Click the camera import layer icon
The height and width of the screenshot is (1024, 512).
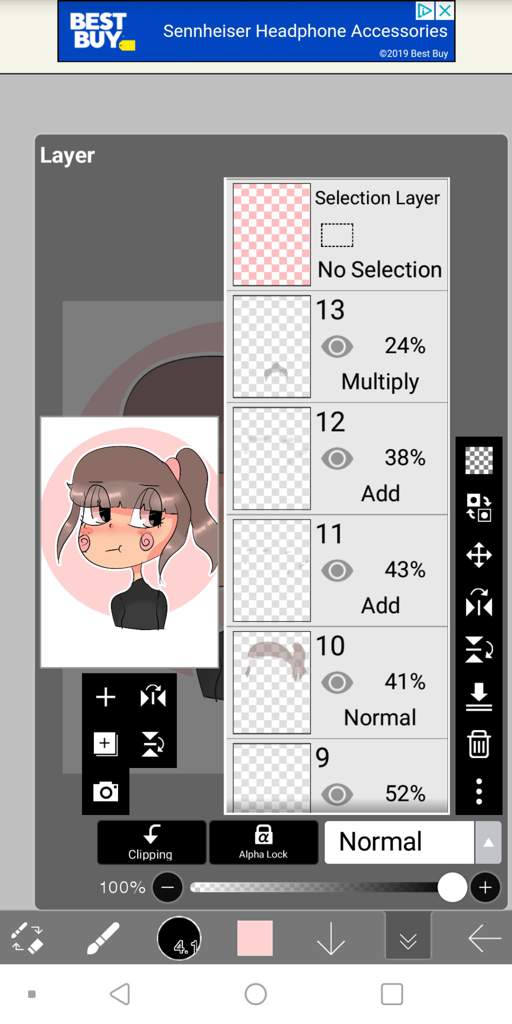pyautogui.click(x=105, y=792)
